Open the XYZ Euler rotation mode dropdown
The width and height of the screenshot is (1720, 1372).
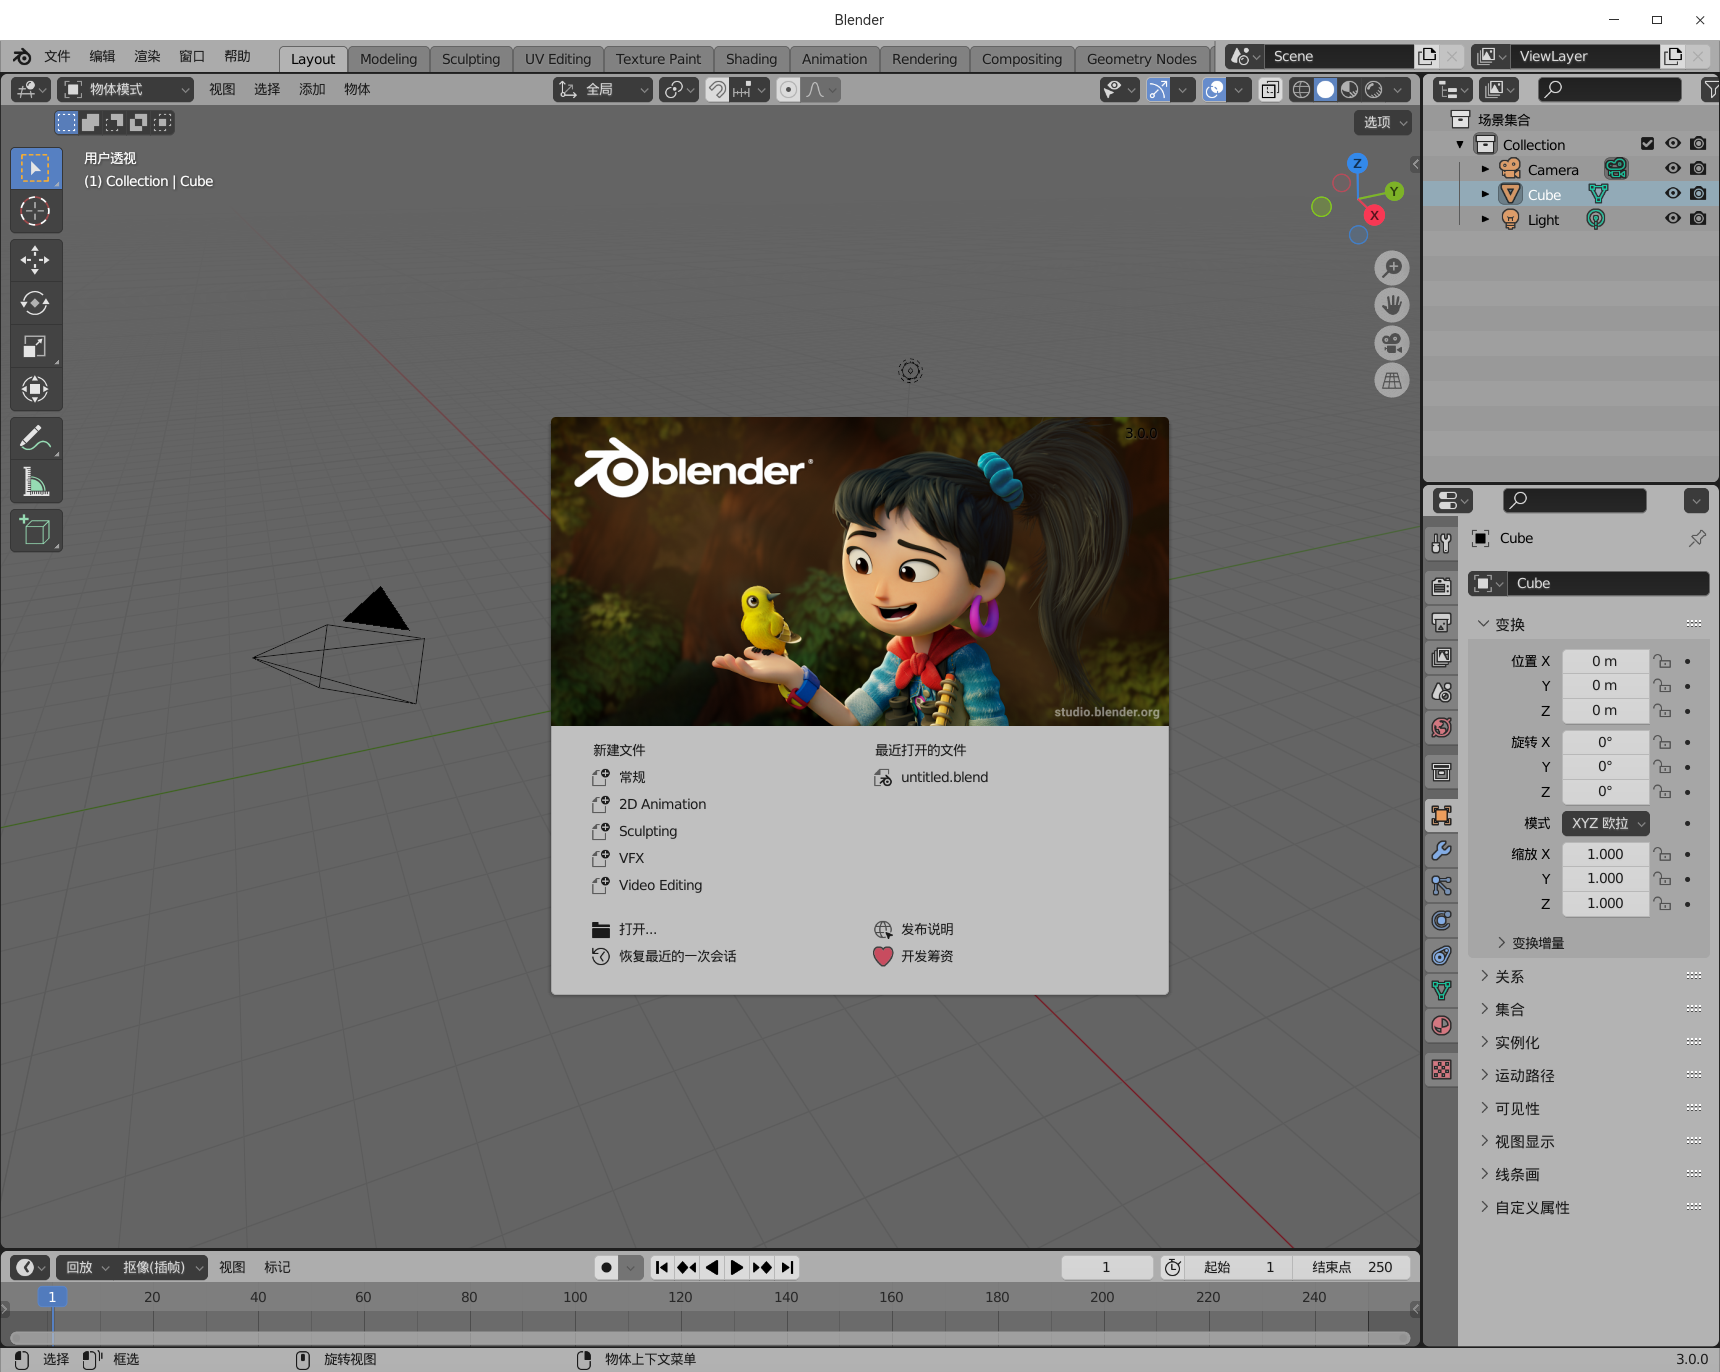[x=1605, y=823]
